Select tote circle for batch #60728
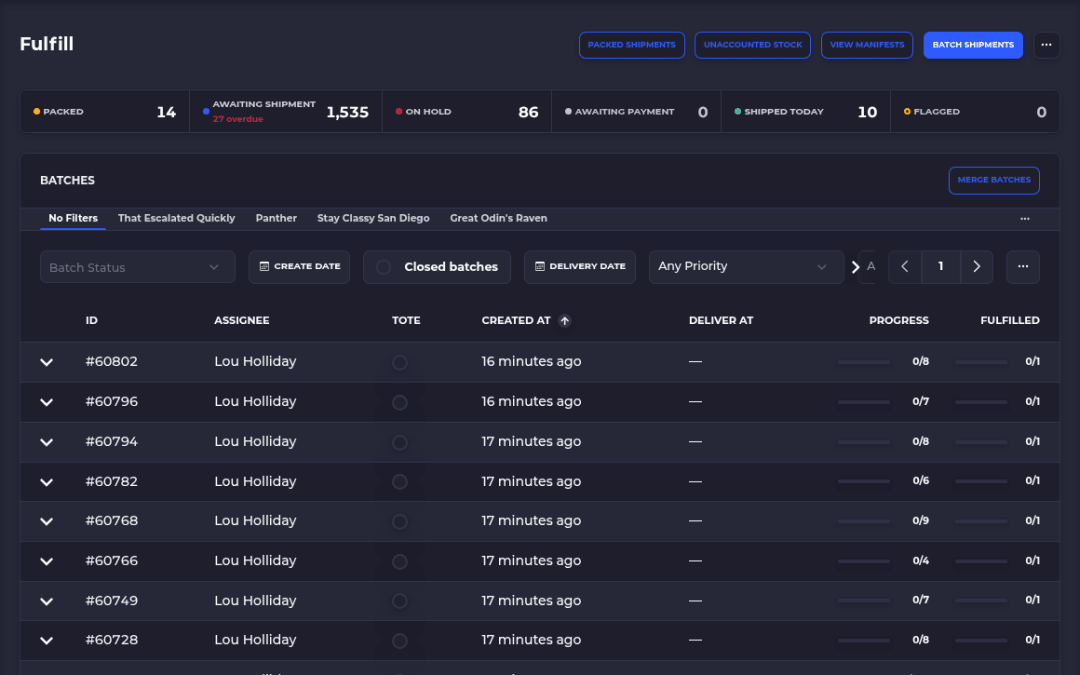Screen dimensions: 1080x675 coord(399,641)
